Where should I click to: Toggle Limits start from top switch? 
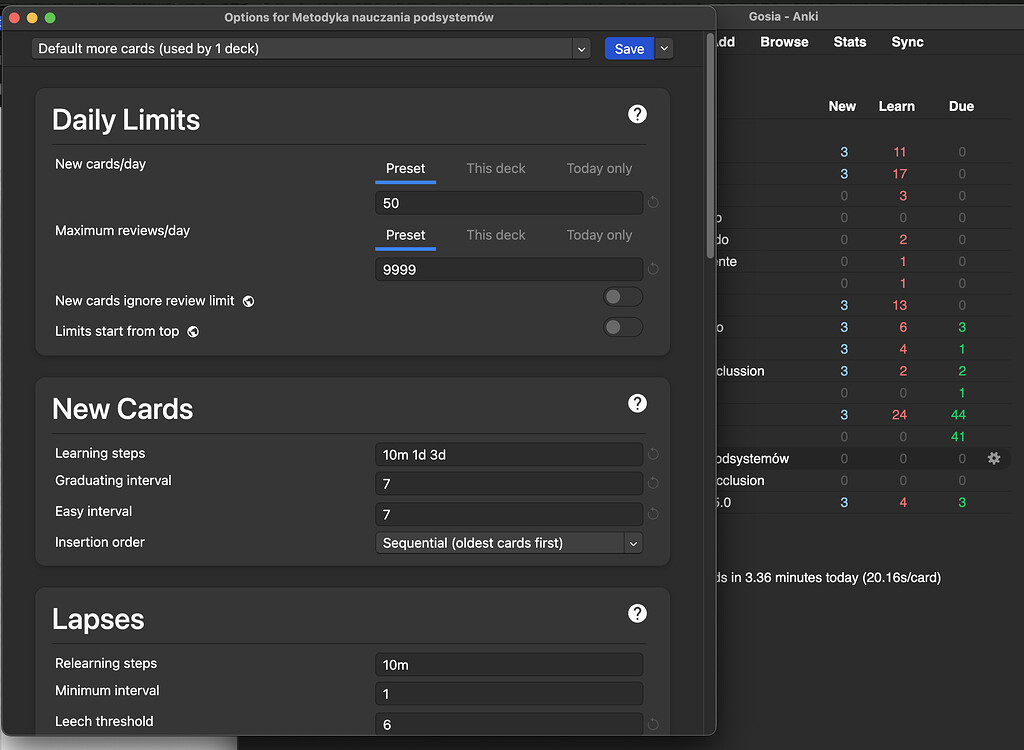click(623, 327)
